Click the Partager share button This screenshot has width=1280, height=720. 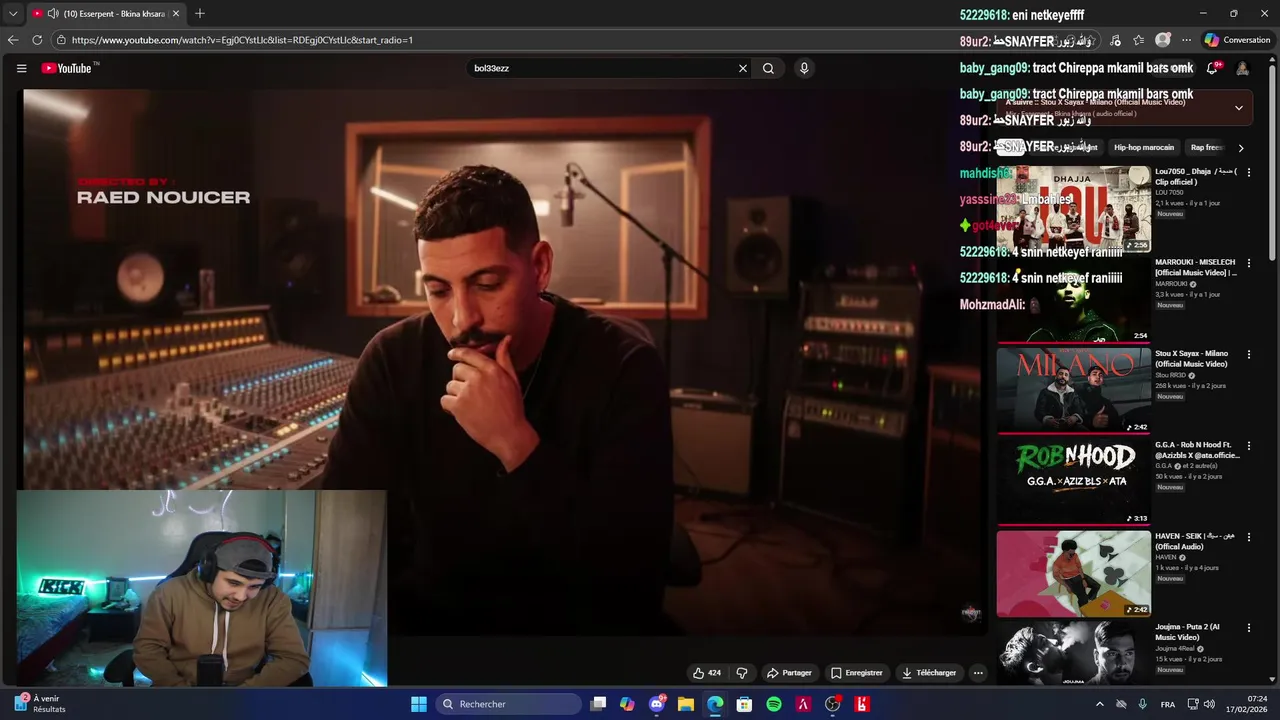pyautogui.click(x=789, y=673)
